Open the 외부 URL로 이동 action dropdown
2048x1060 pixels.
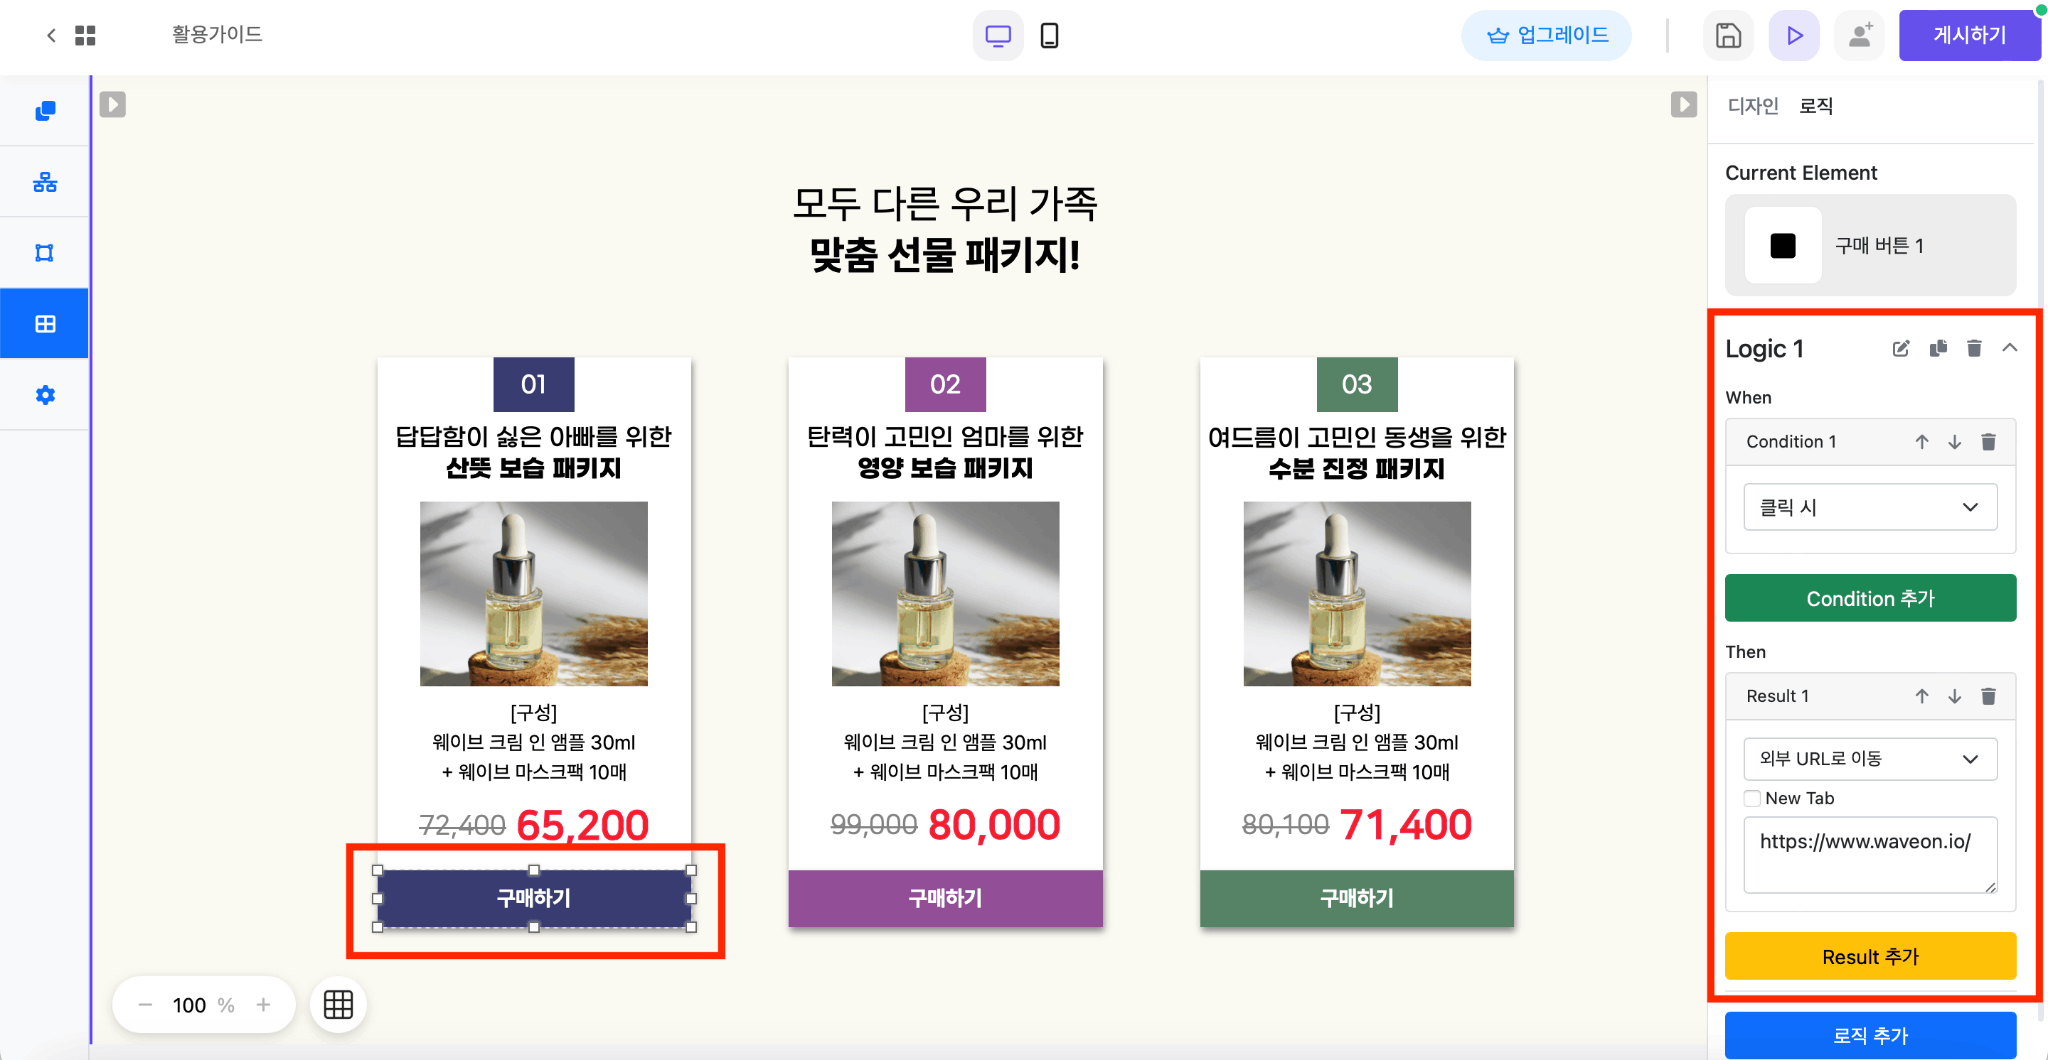pos(1869,759)
